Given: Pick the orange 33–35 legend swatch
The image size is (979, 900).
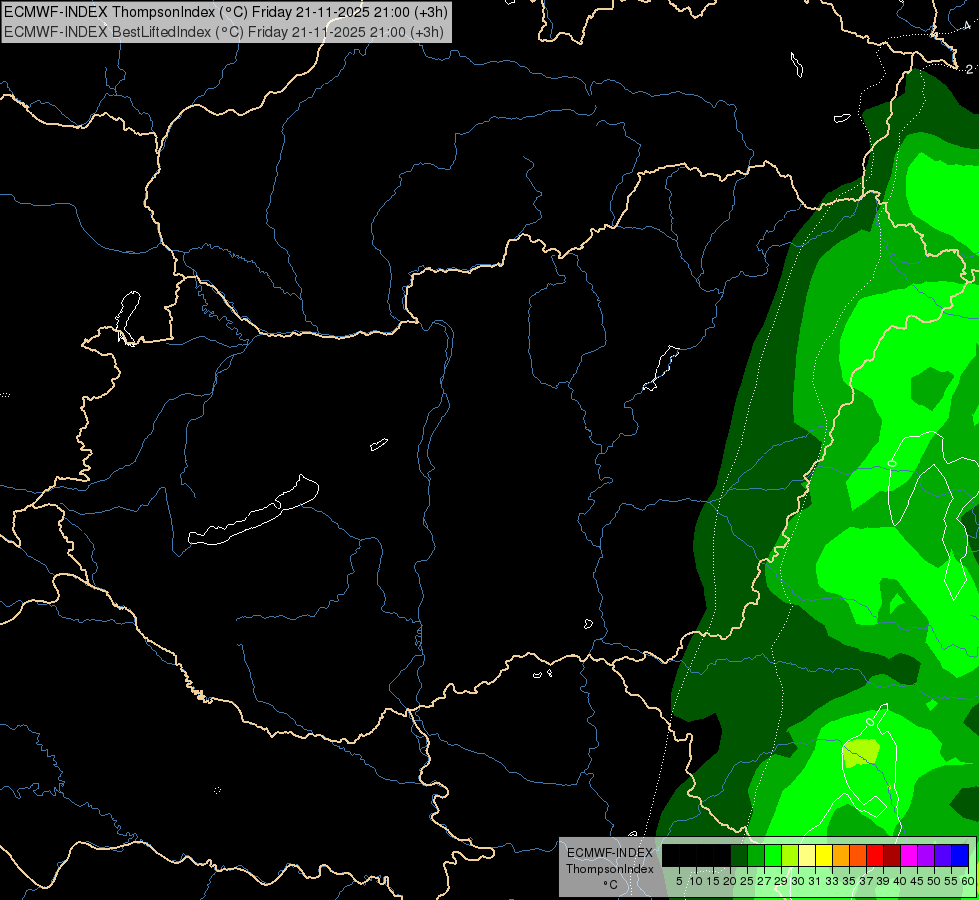Looking at the screenshot, I should point(841,856).
